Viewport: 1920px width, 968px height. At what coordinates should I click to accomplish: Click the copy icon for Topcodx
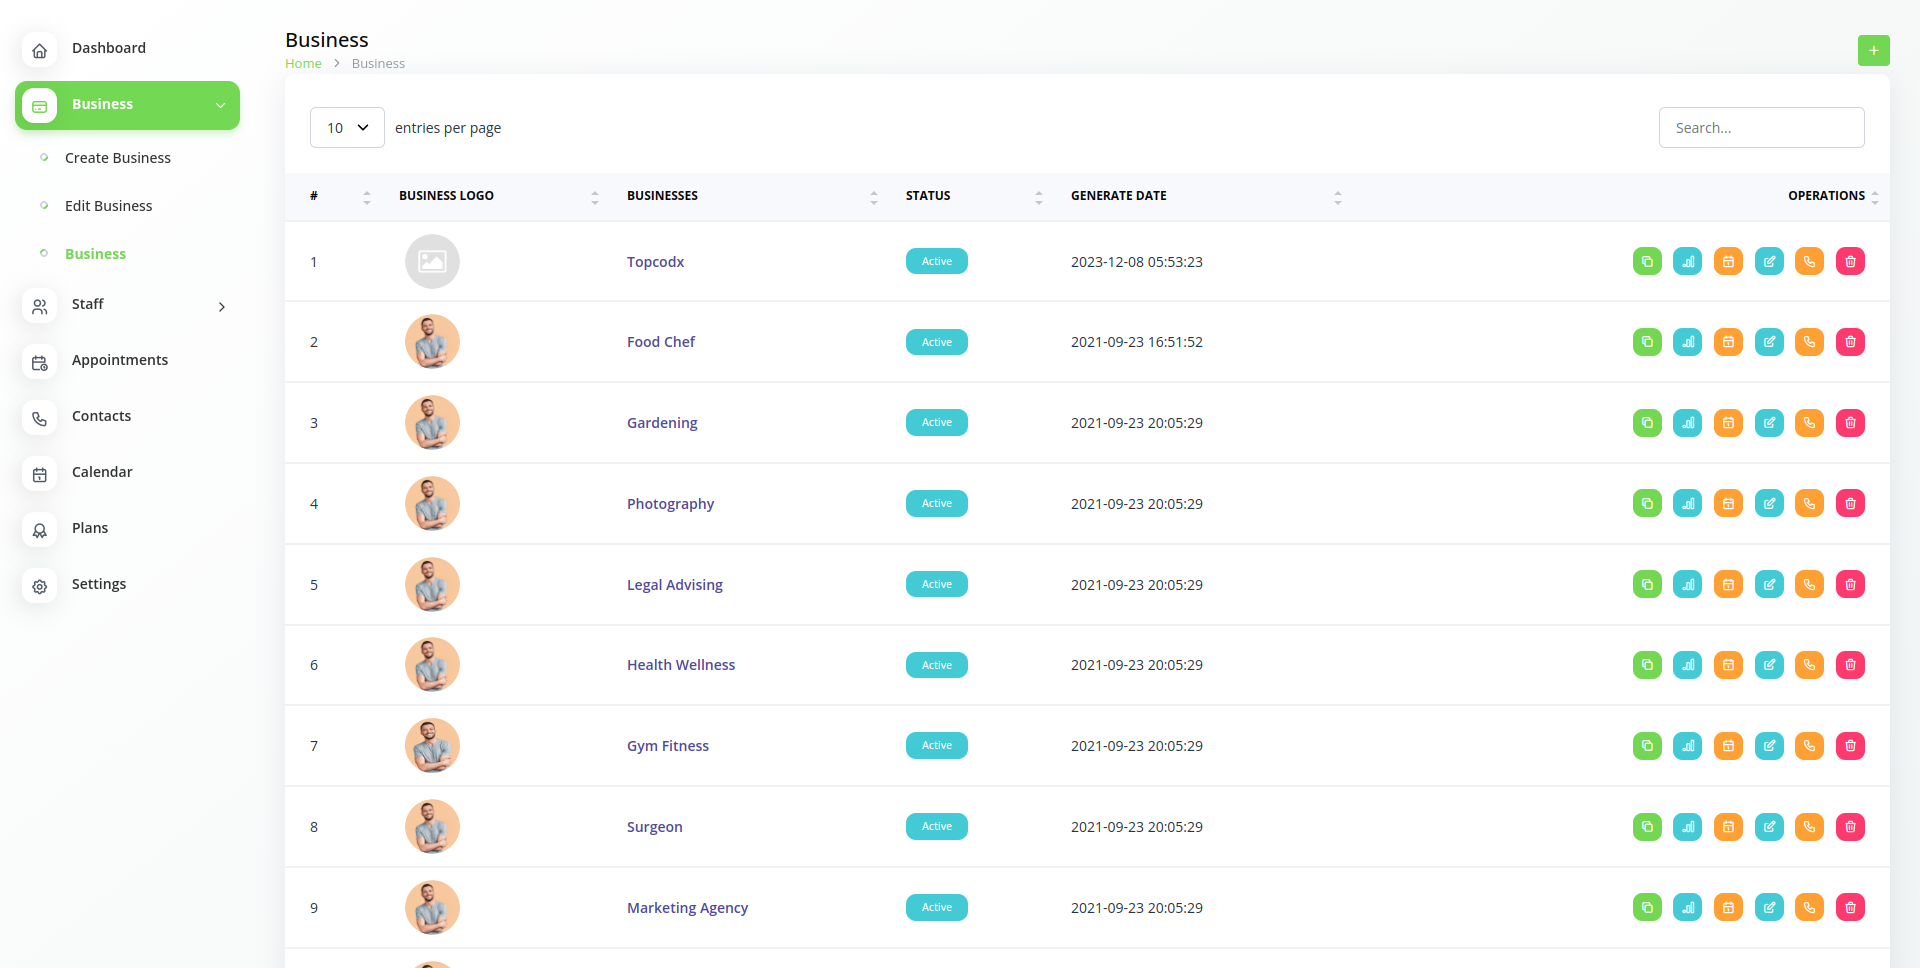[x=1647, y=262]
